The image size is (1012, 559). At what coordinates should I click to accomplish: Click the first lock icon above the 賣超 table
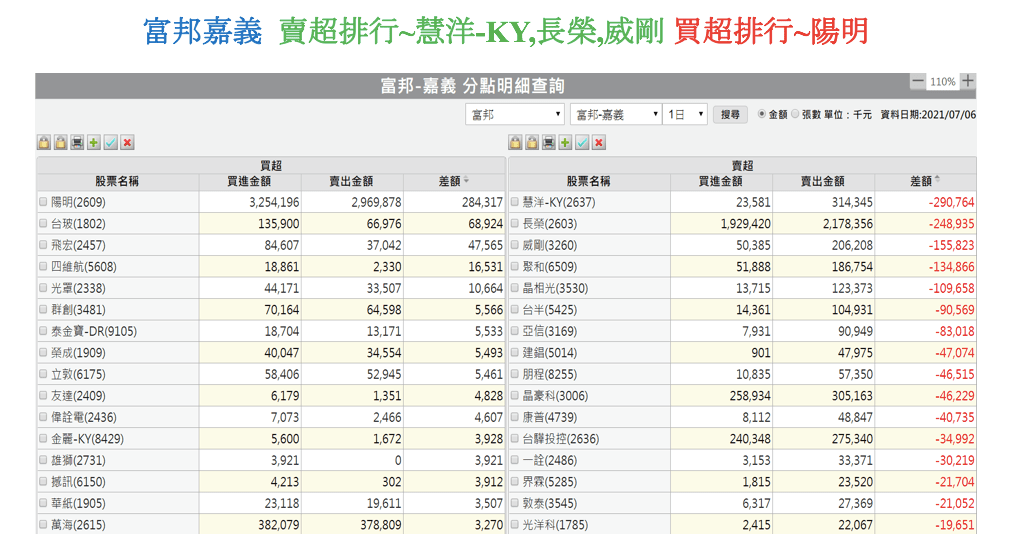point(515,143)
